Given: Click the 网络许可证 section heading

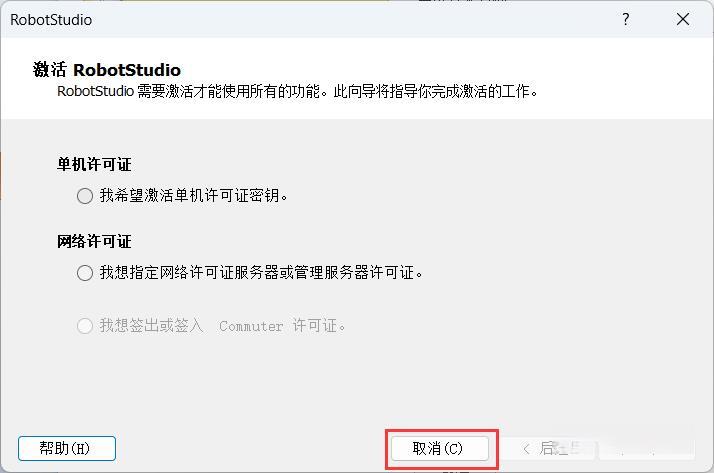Looking at the screenshot, I should pos(94,241).
